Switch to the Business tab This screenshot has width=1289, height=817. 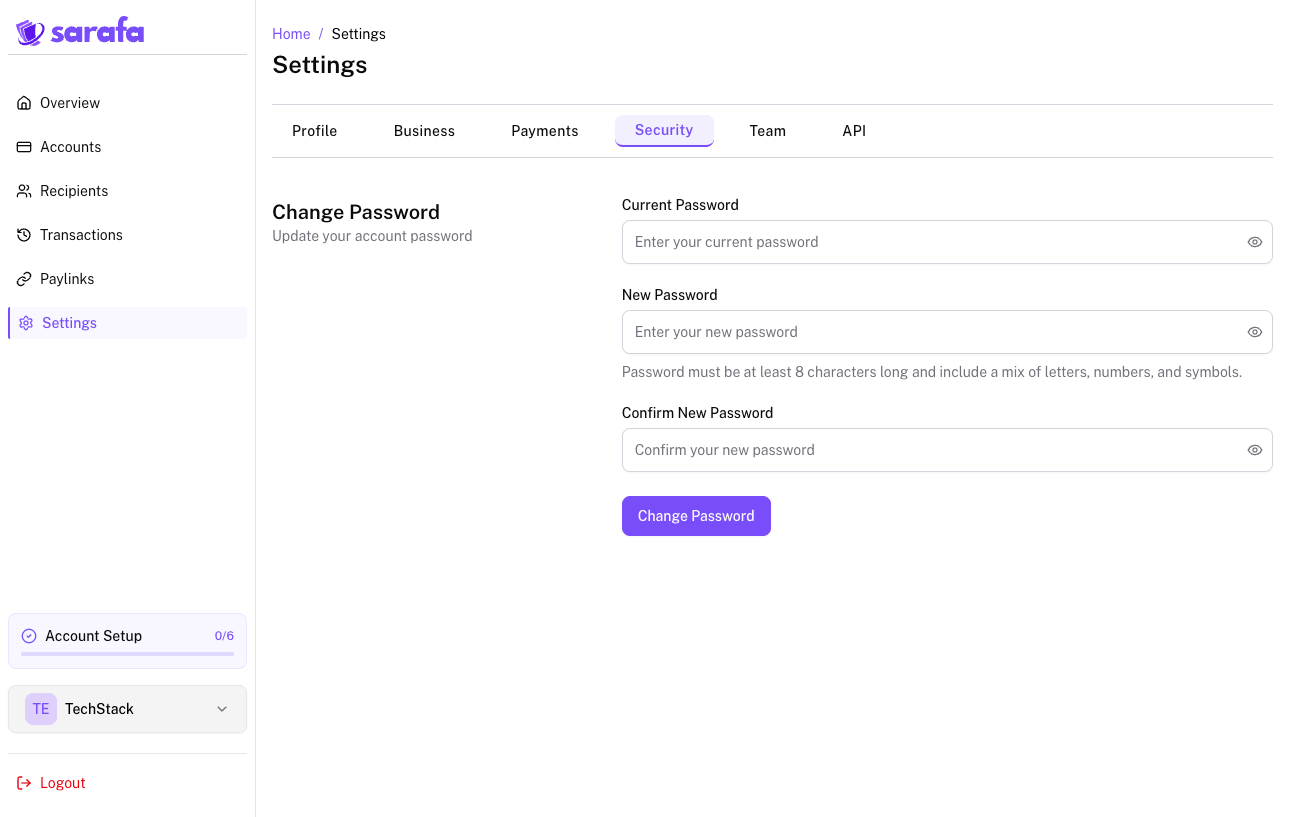(x=424, y=131)
